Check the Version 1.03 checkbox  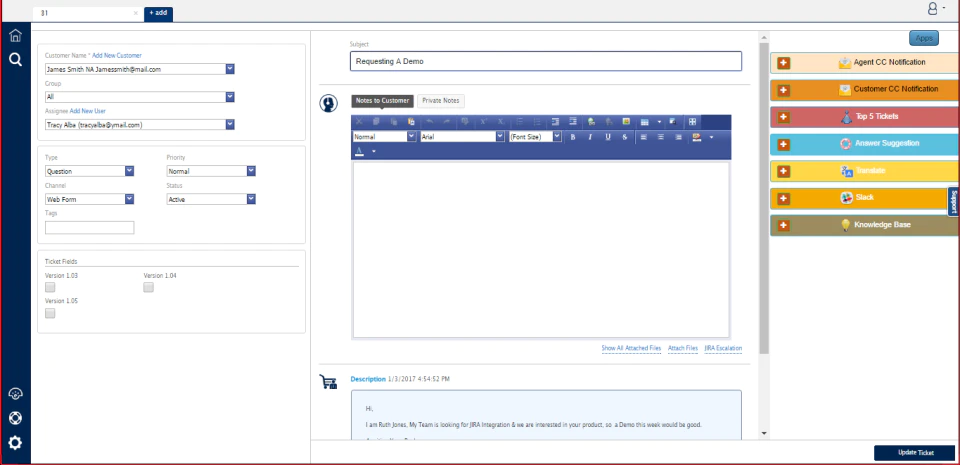[x=50, y=287]
